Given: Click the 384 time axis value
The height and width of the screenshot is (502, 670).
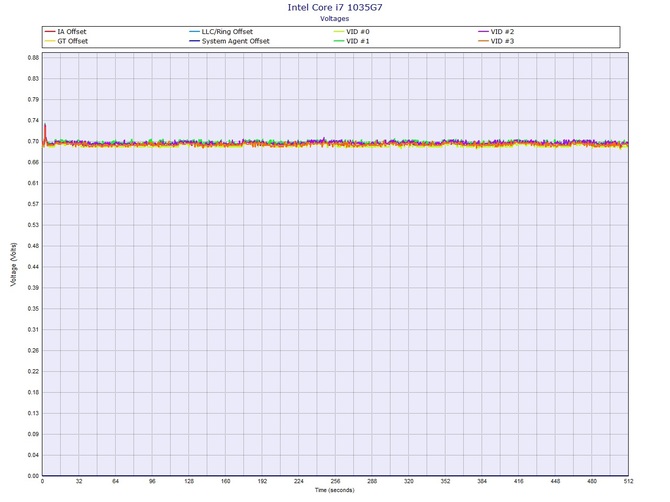Looking at the screenshot, I should [482, 481].
